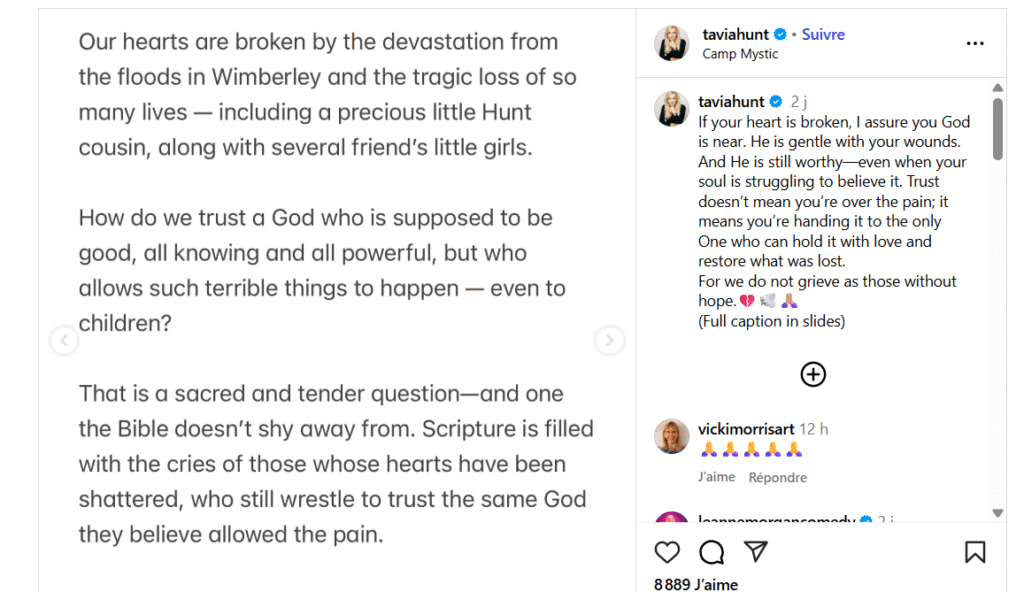Click vickimorrisart comment avatar
The width and height of the screenshot is (1024, 592).
click(672, 436)
